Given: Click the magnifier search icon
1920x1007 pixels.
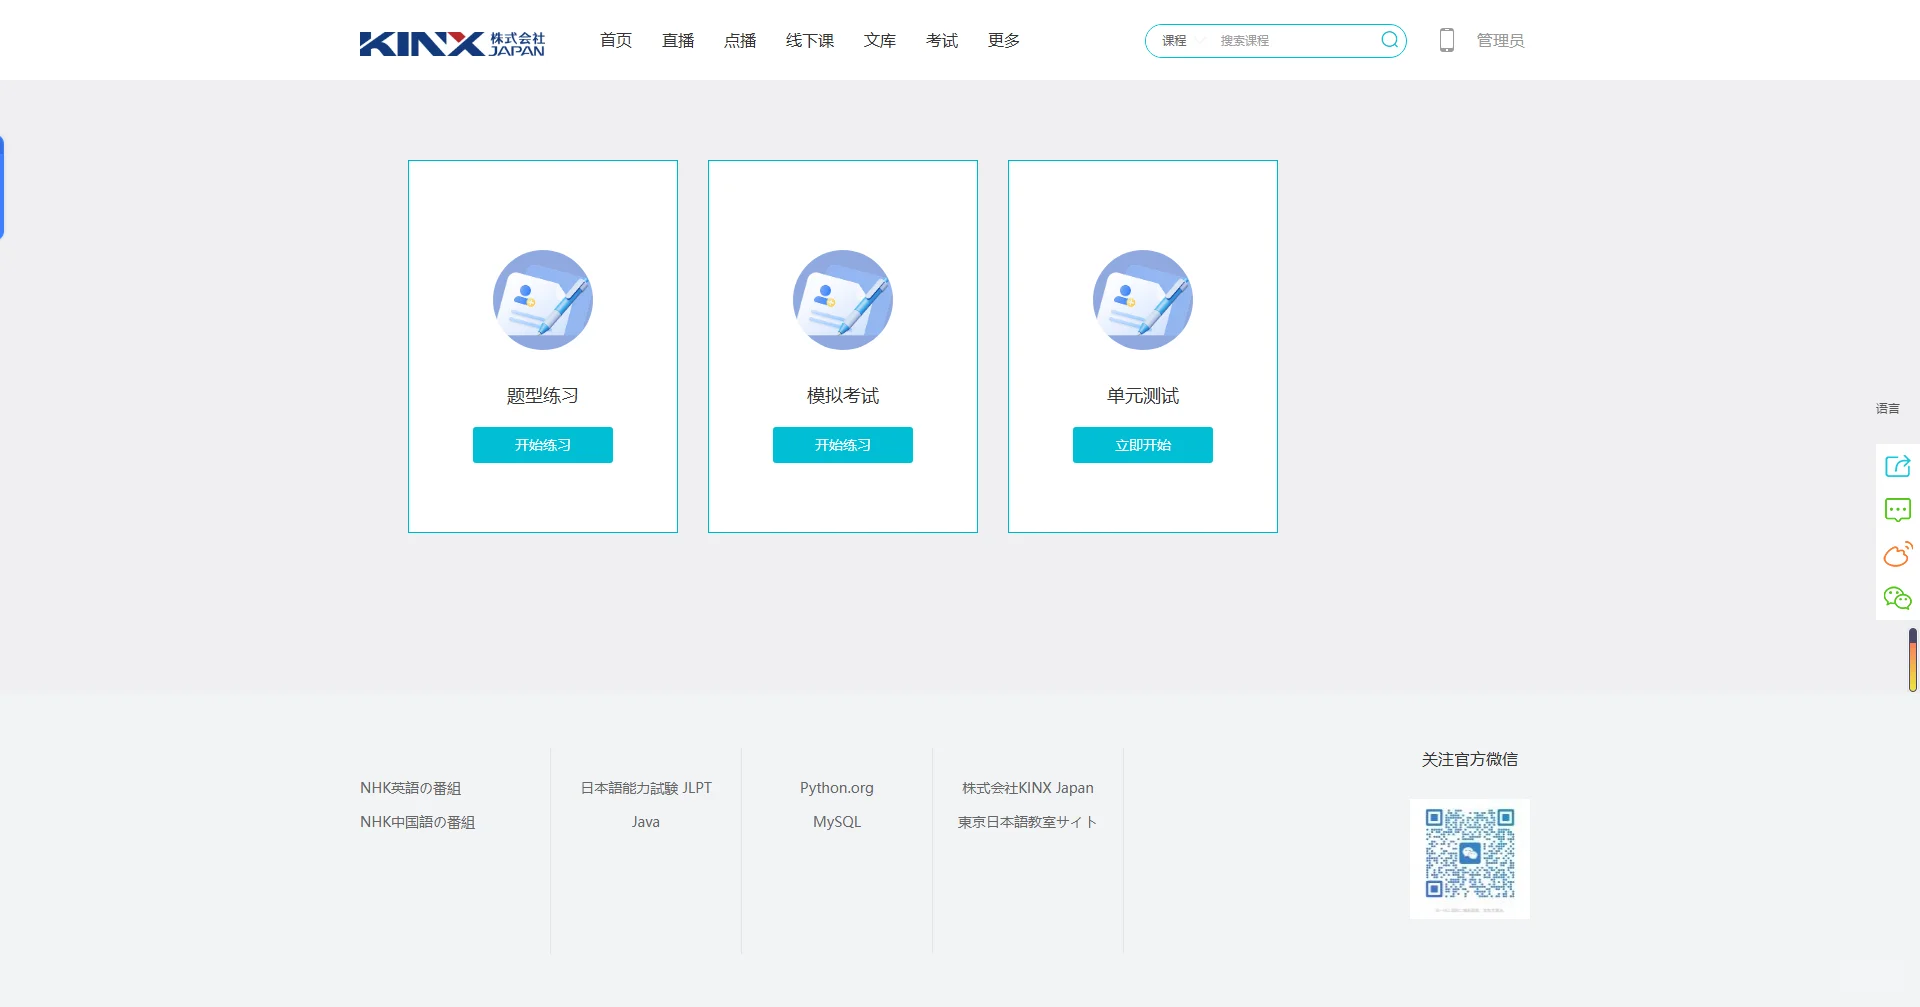Looking at the screenshot, I should (1389, 40).
